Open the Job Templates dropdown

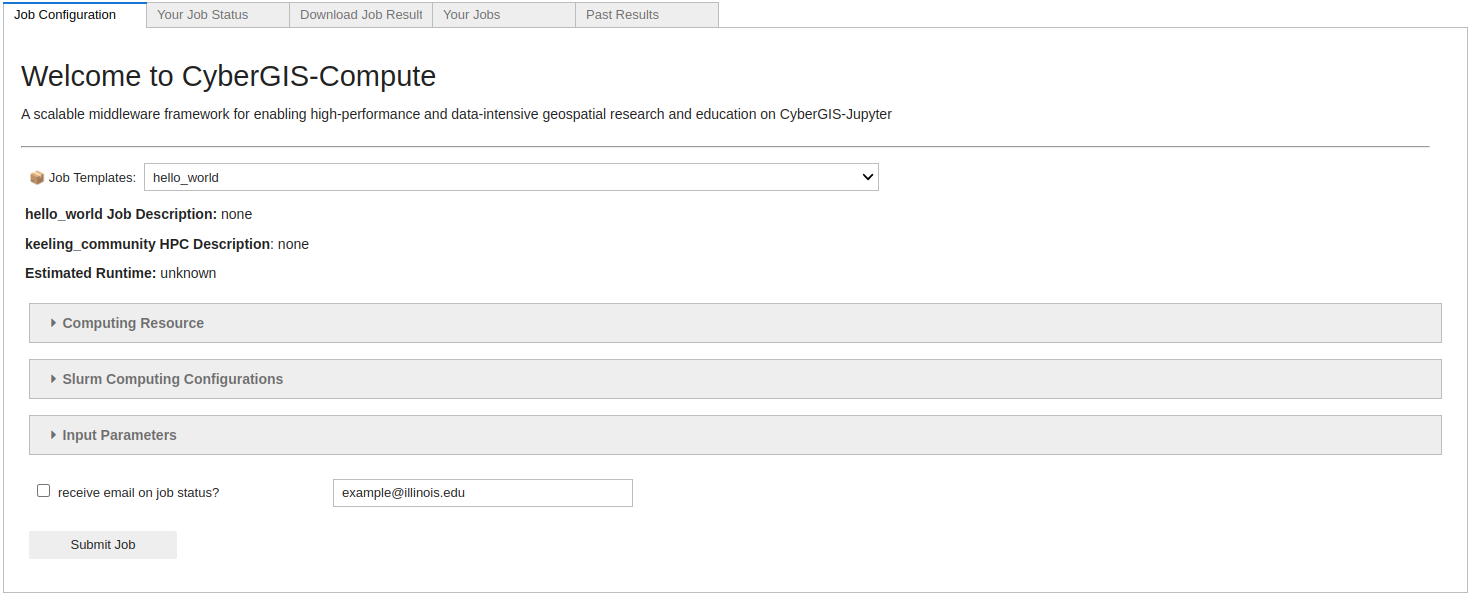pyautogui.click(x=510, y=177)
